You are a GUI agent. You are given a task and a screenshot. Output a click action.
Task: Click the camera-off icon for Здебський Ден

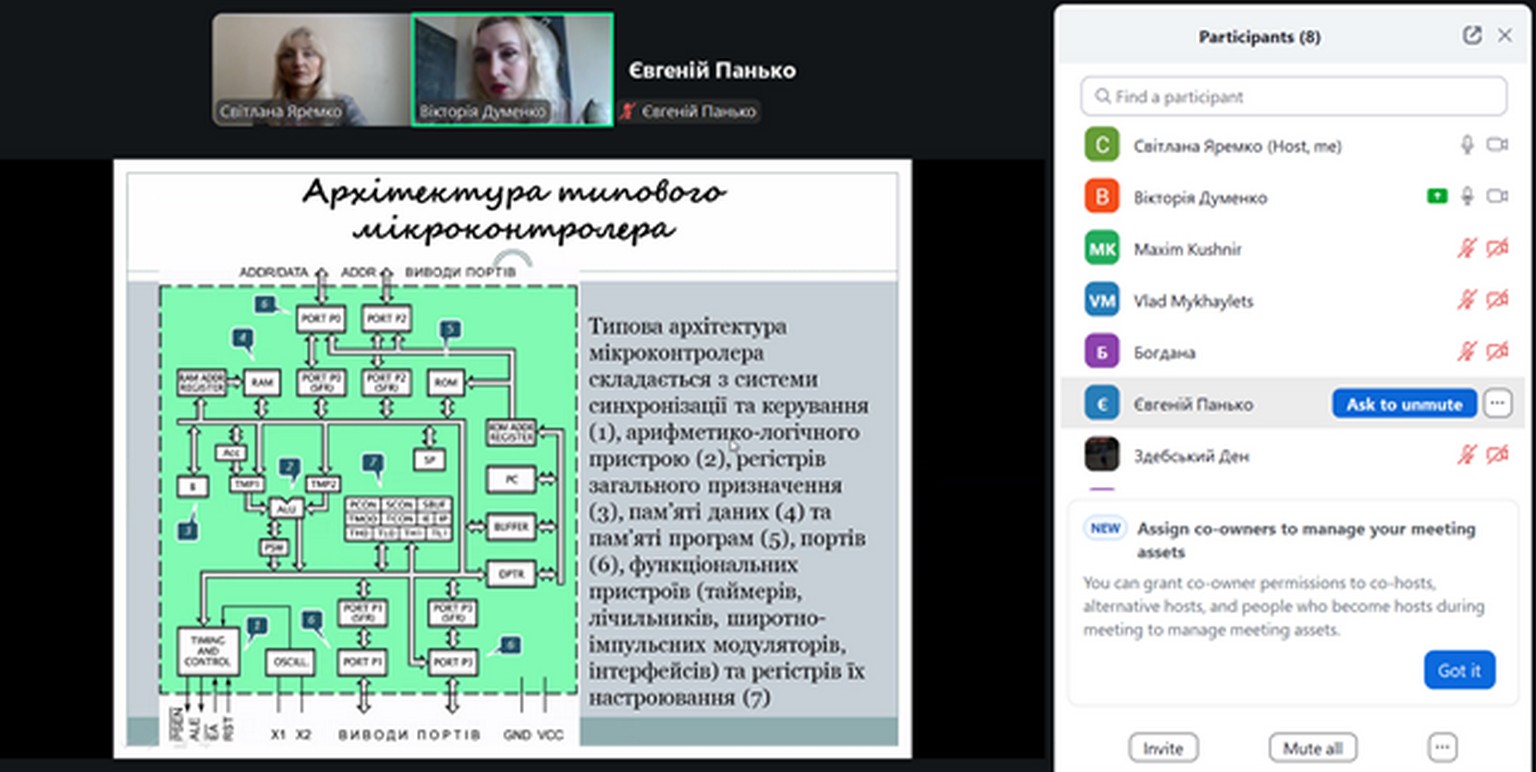[1497, 456]
